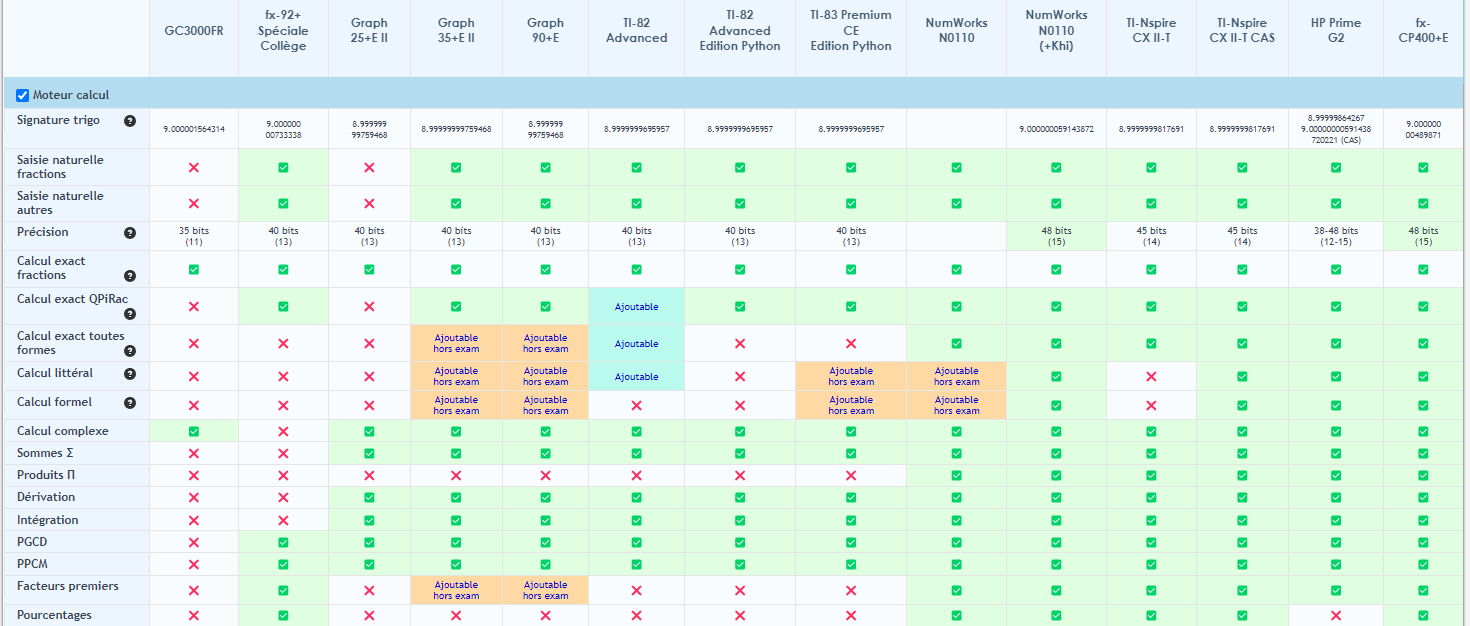Click fx-CP400+E check for Calcul formel
Image resolution: width=1470 pixels, height=626 pixels.
tap(1423, 405)
